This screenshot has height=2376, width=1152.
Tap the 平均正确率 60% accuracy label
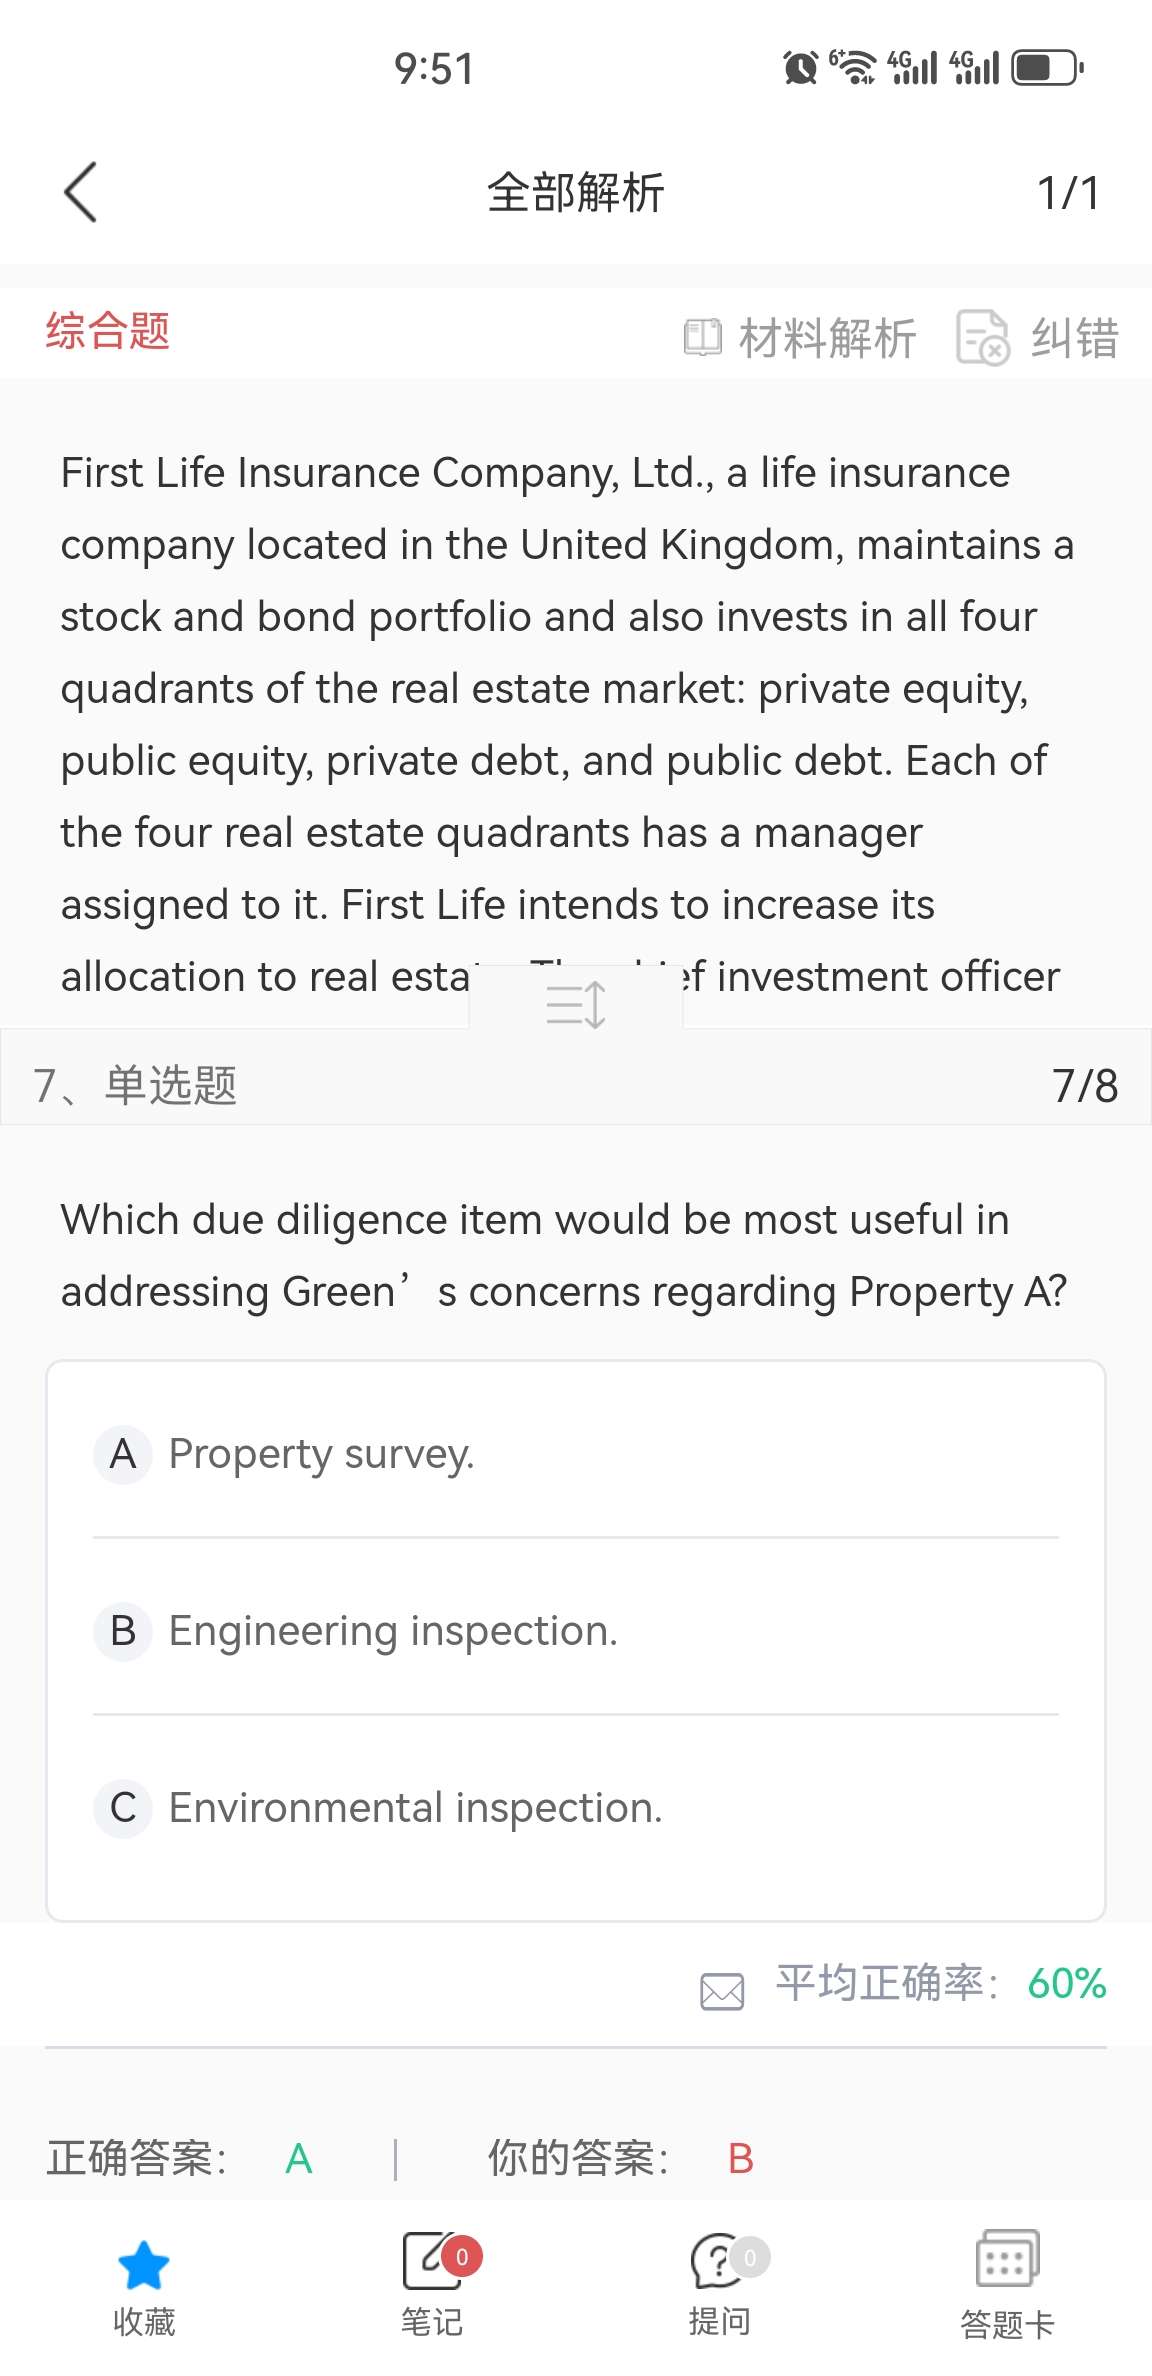[940, 1984]
